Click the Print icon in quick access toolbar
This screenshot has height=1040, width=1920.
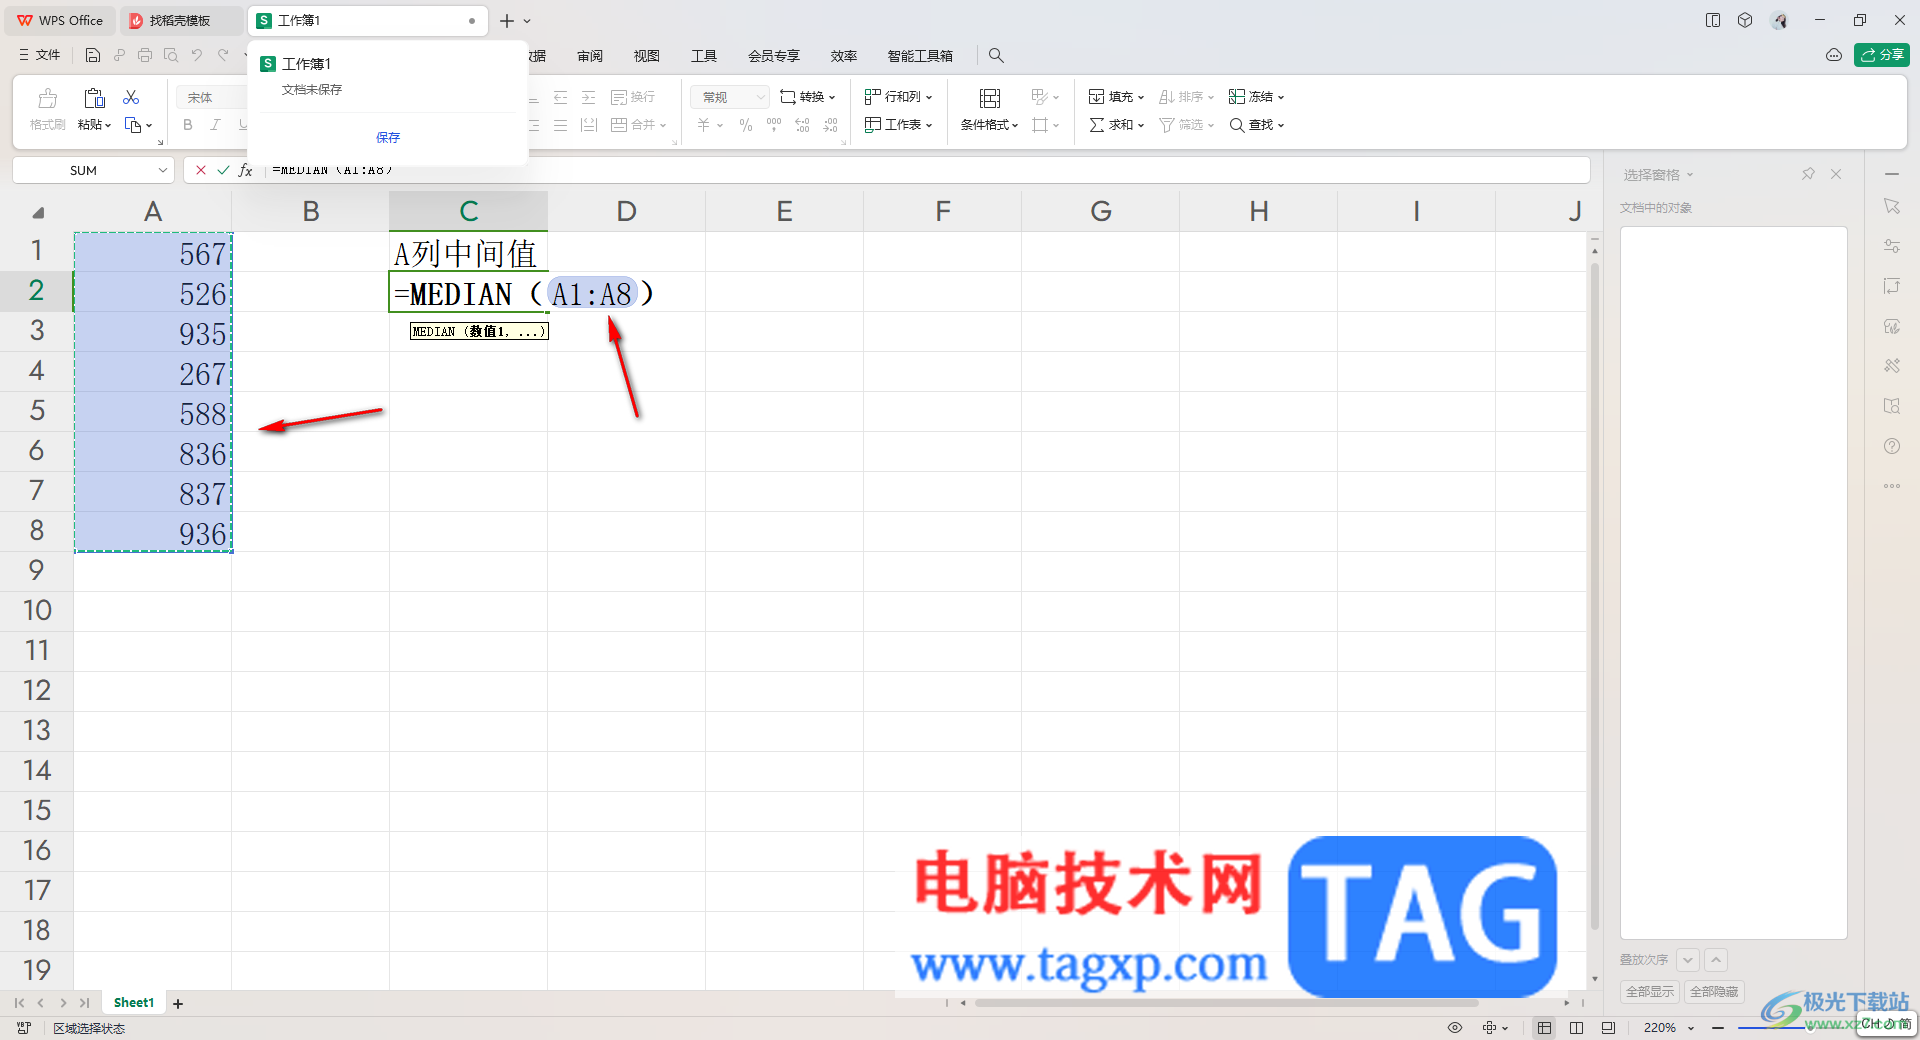pyautogui.click(x=145, y=56)
